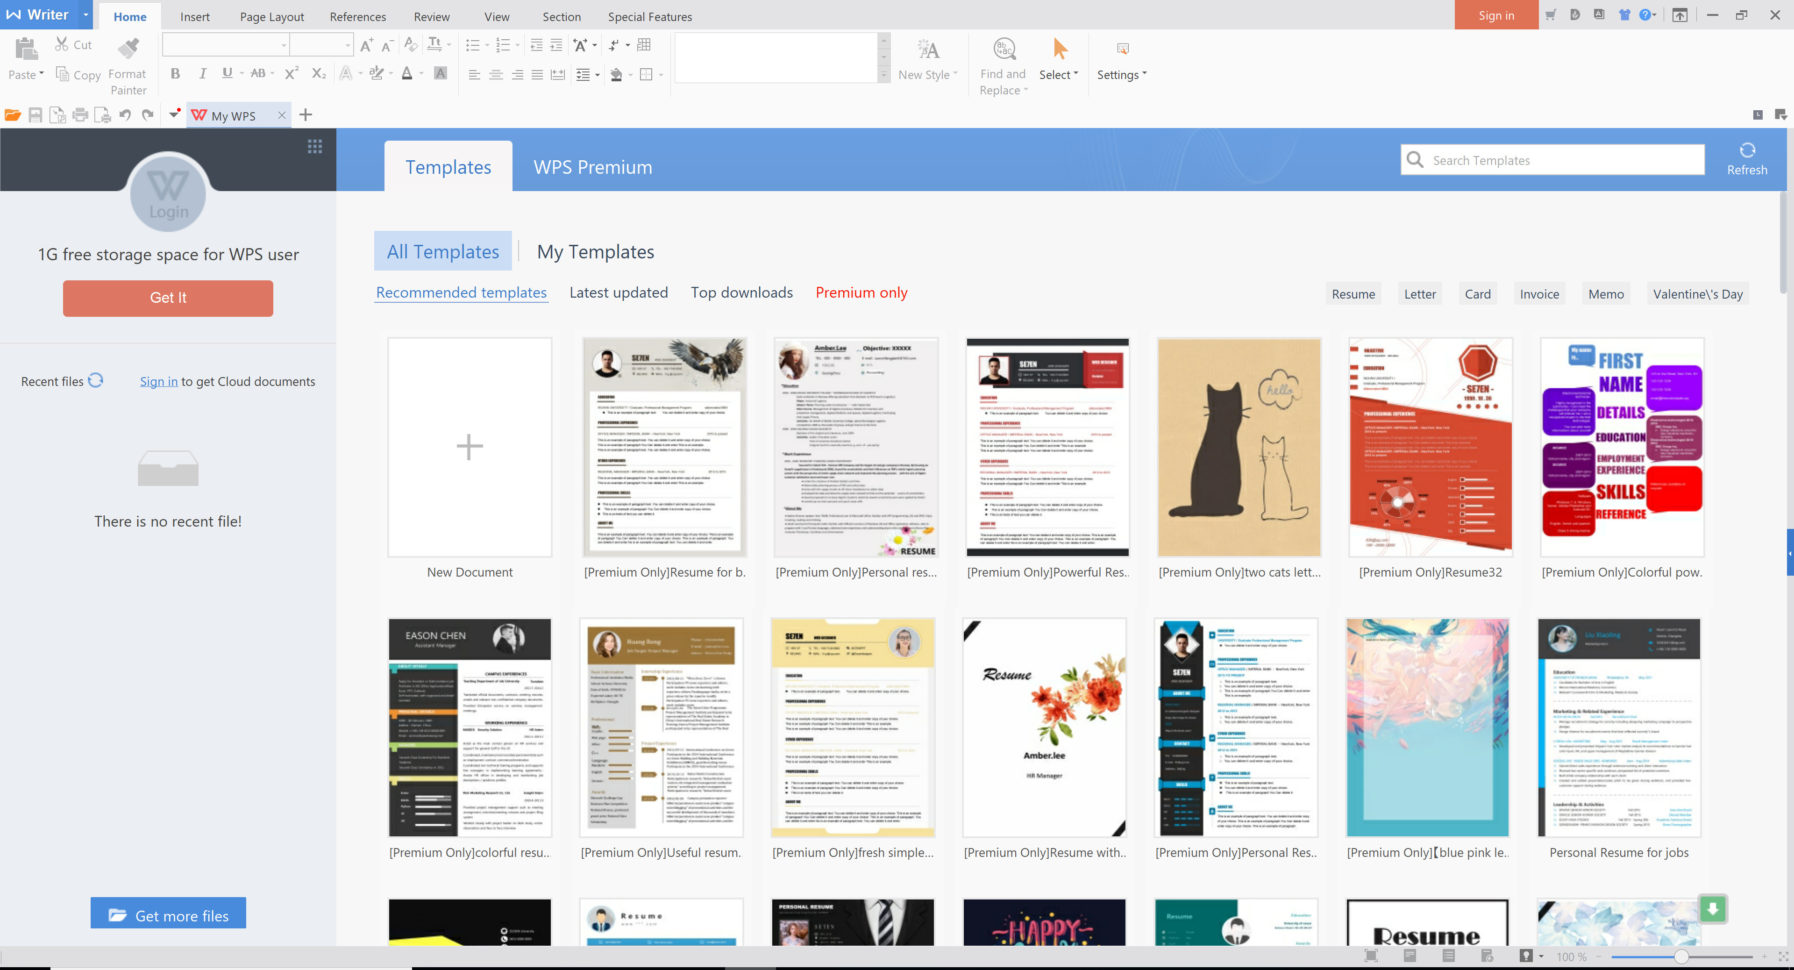The height and width of the screenshot is (970, 1794).
Task: Undo the last action
Action: click(x=125, y=115)
